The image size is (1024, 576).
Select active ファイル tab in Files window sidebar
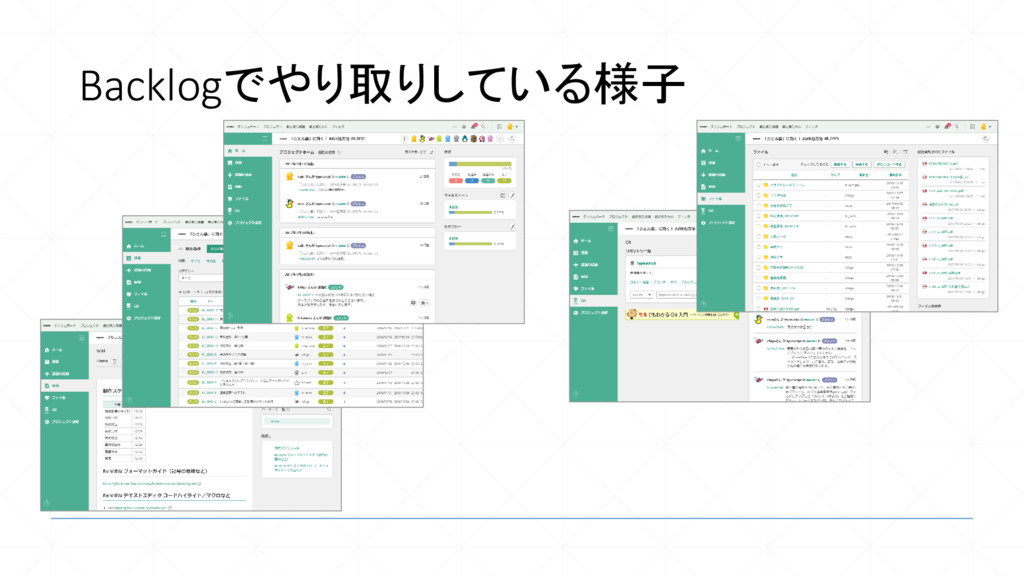[x=721, y=199]
